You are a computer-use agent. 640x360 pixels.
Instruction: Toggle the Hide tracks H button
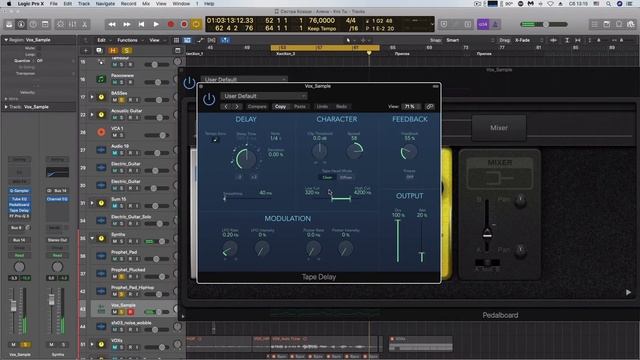tap(113, 51)
